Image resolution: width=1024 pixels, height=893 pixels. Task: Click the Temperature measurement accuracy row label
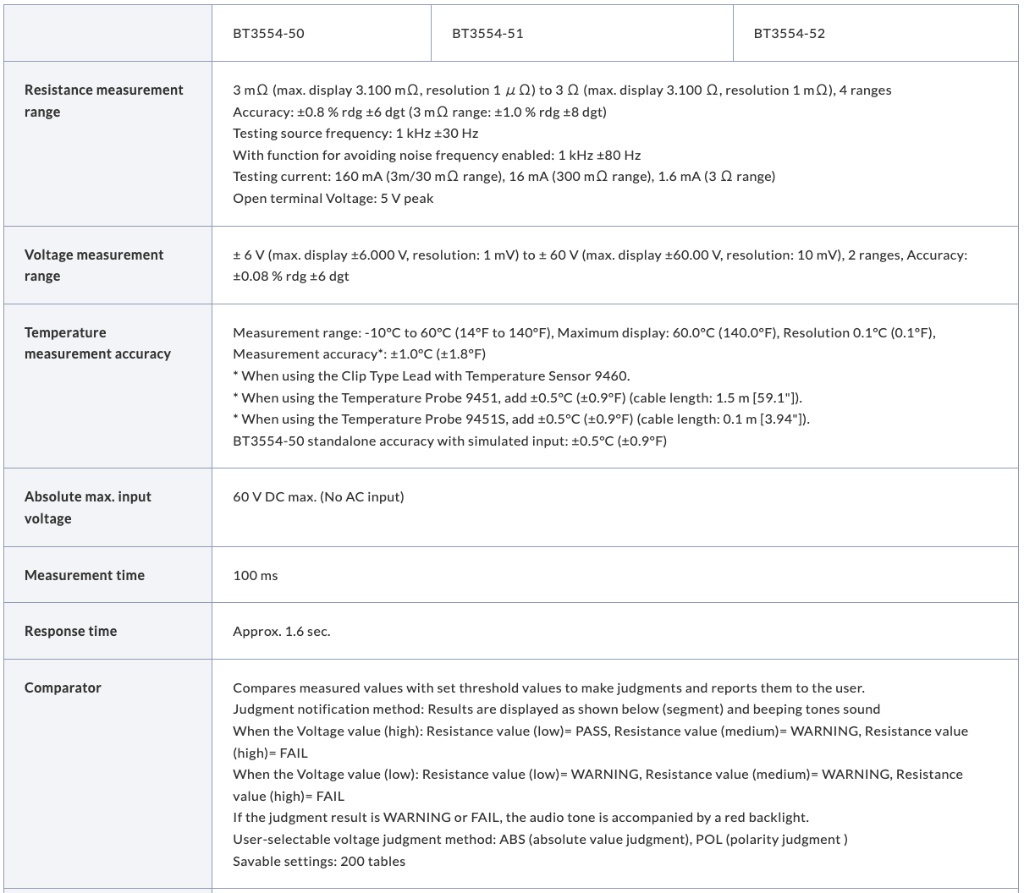tap(97, 343)
